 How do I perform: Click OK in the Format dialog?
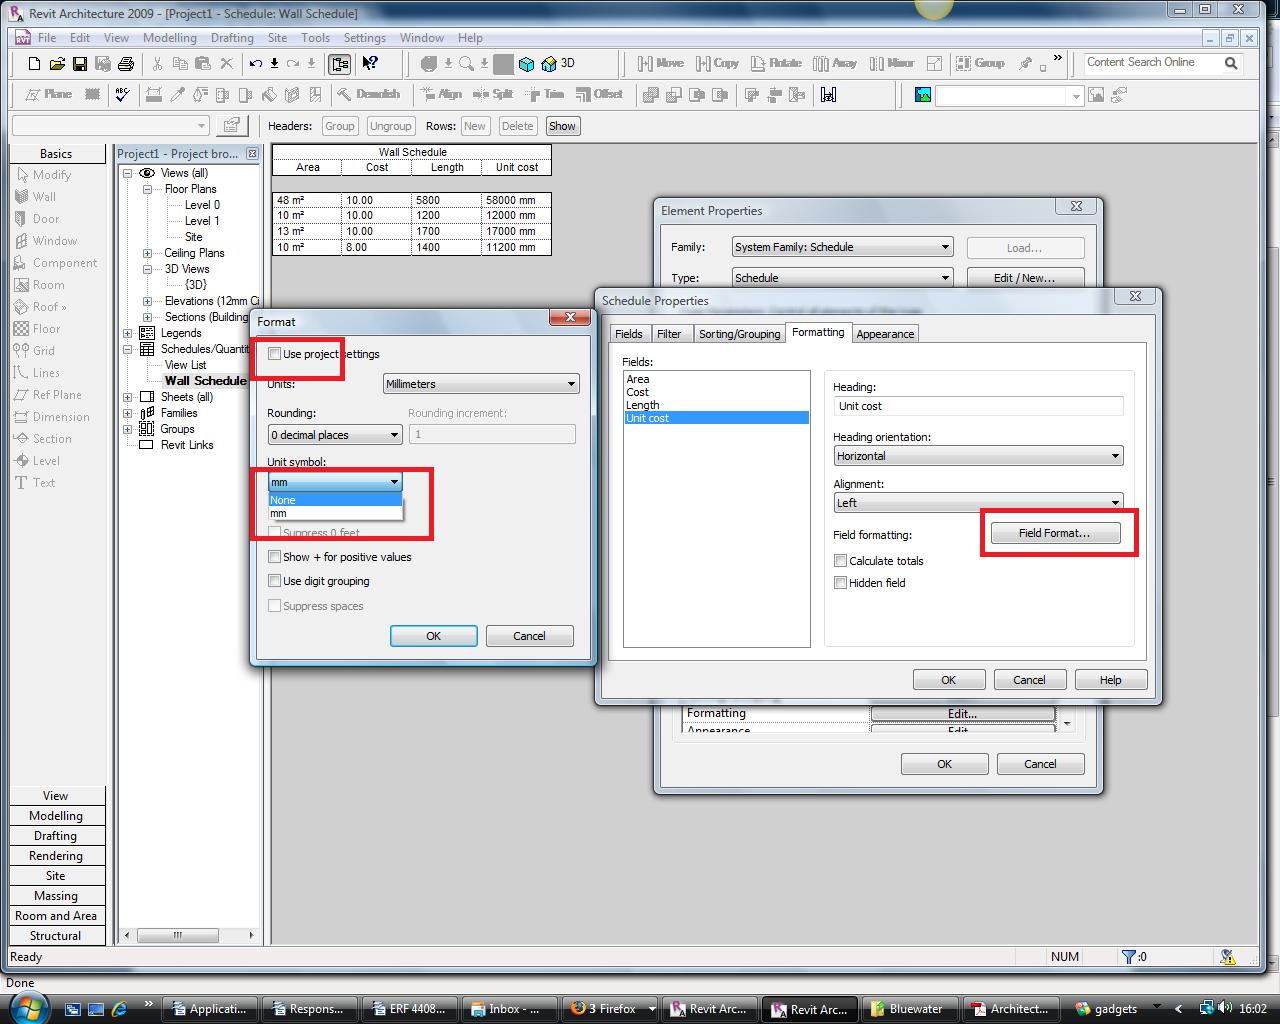(x=433, y=636)
